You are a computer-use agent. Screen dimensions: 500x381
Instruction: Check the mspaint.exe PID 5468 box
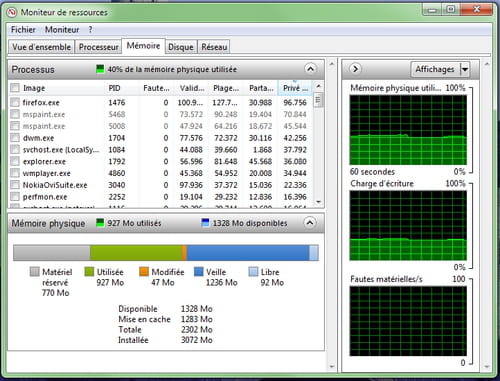[15, 114]
